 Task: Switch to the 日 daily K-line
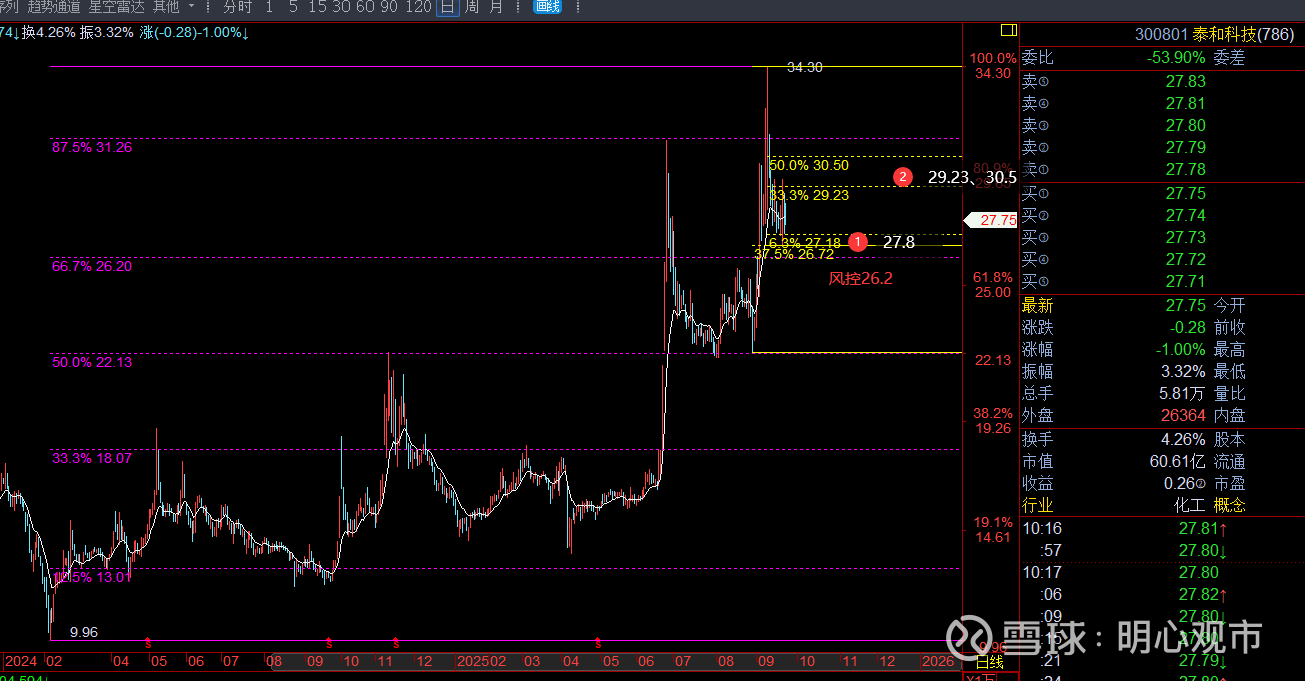point(447,7)
